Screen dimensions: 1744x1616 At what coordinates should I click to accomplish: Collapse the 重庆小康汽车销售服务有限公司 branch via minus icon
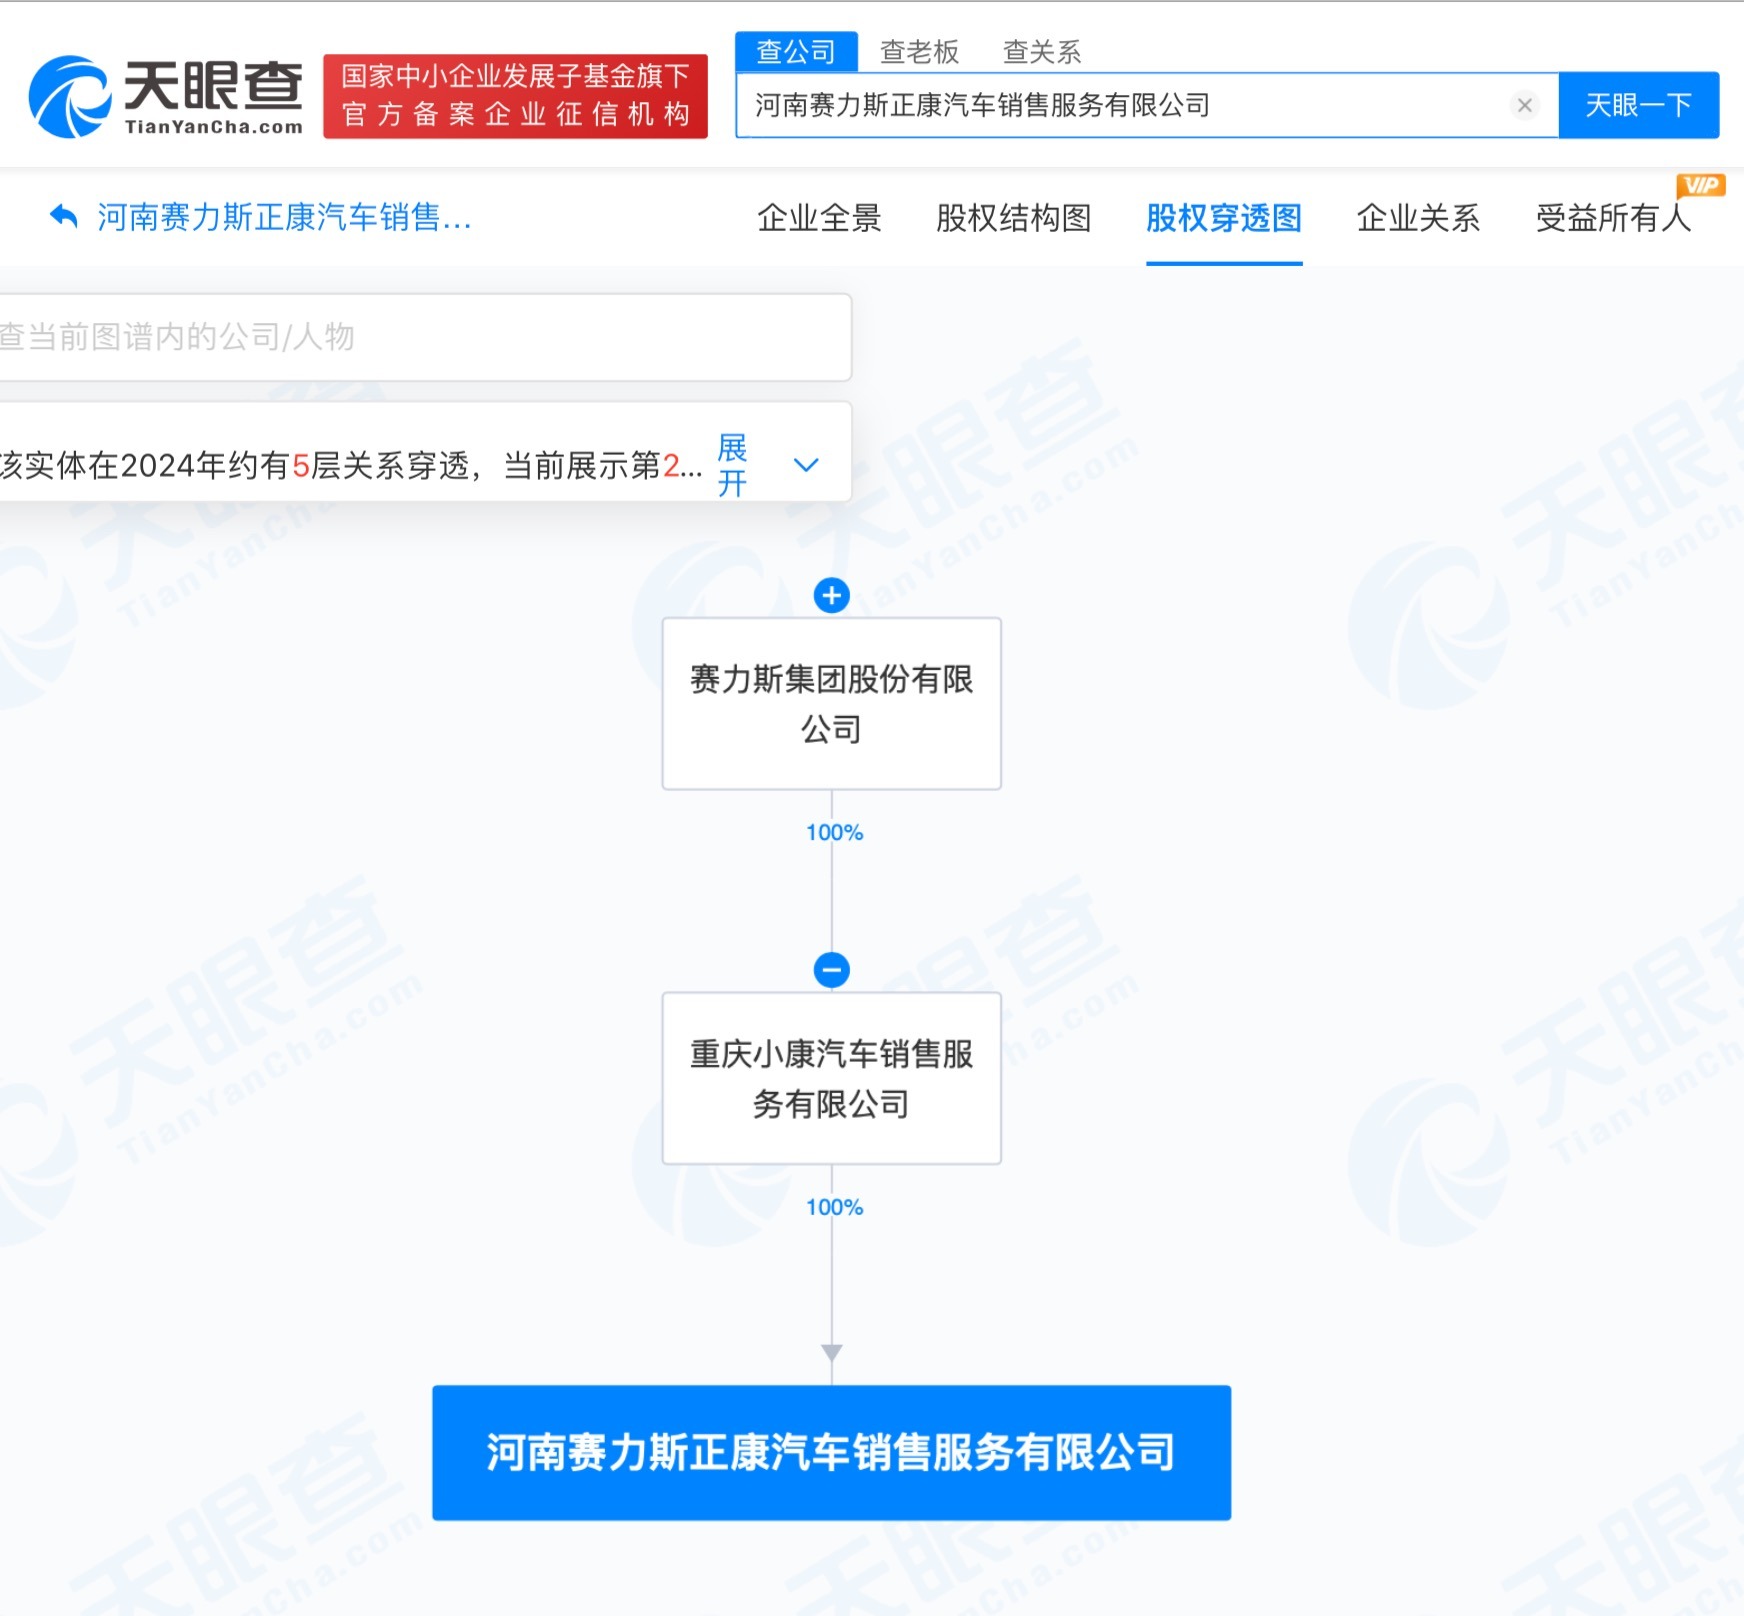831,969
